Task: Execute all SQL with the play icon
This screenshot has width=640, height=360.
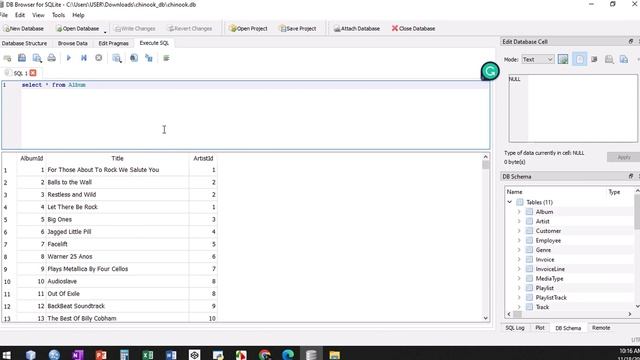Action: pos(69,58)
